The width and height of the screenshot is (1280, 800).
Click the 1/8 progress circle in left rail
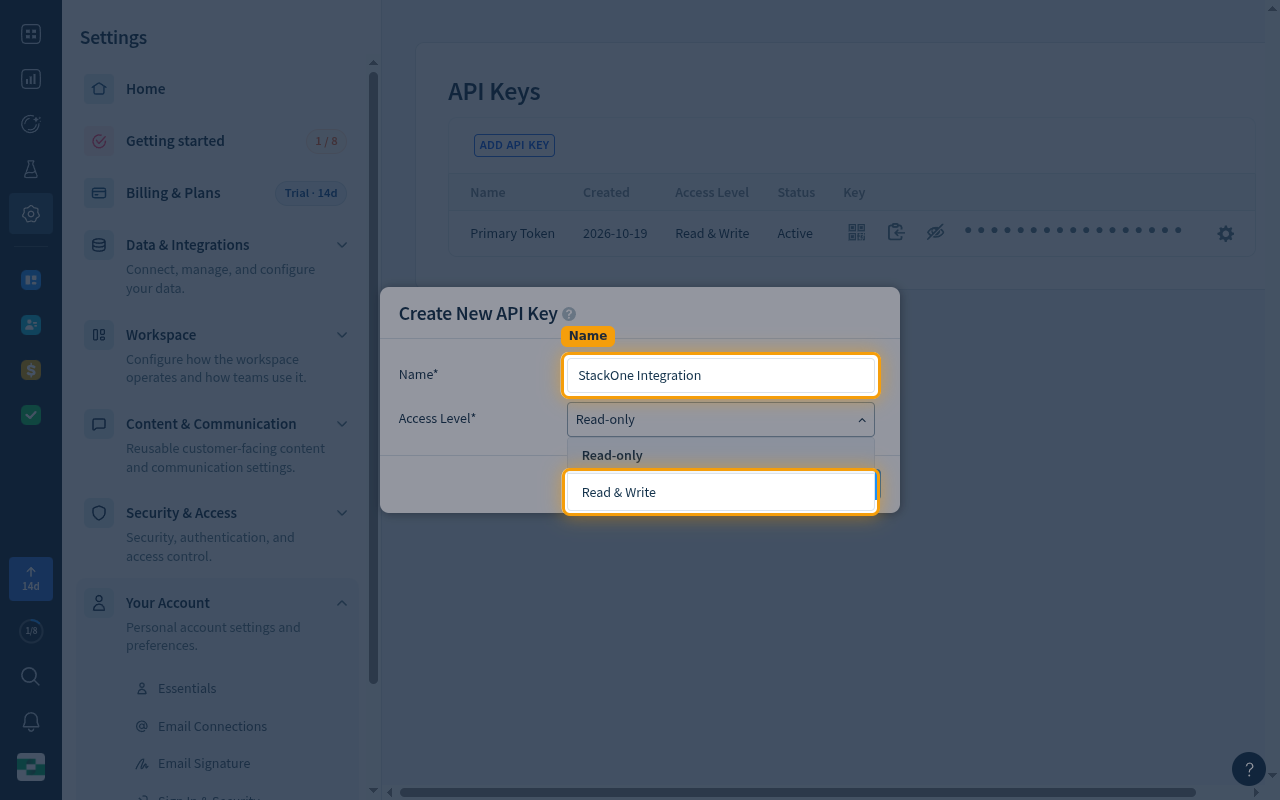pos(31,631)
